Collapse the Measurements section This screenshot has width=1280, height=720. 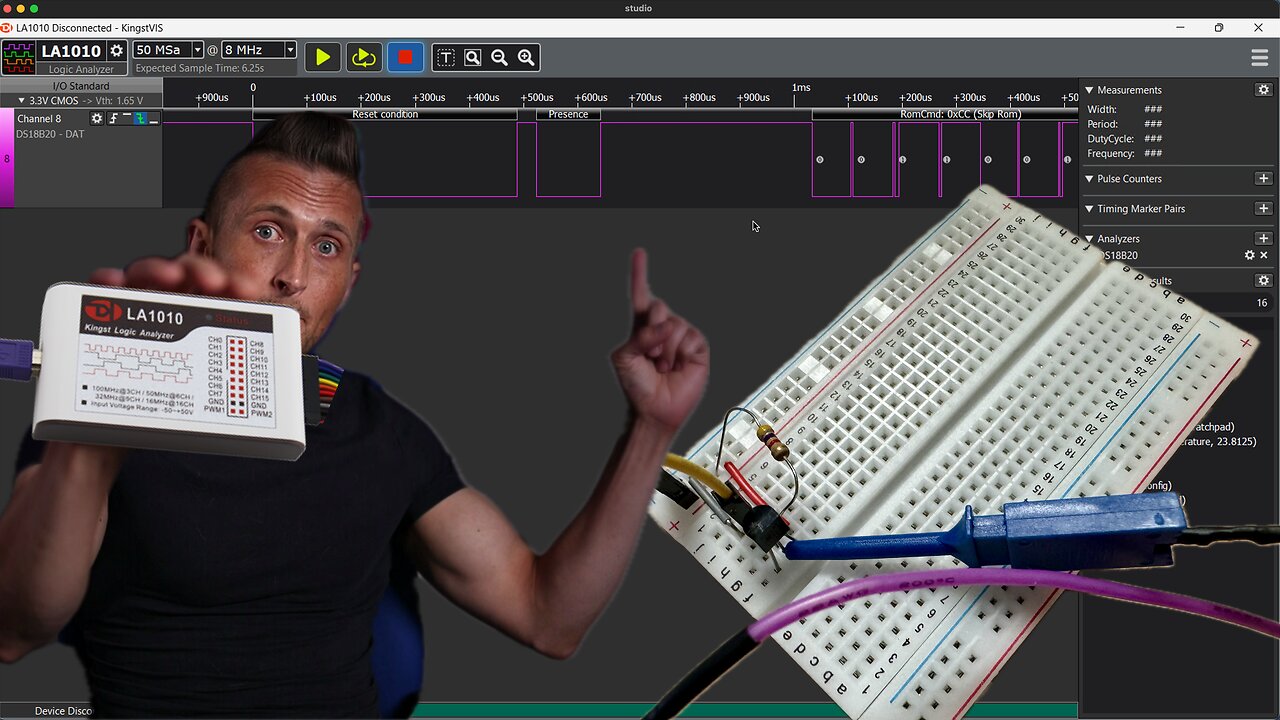1089,90
